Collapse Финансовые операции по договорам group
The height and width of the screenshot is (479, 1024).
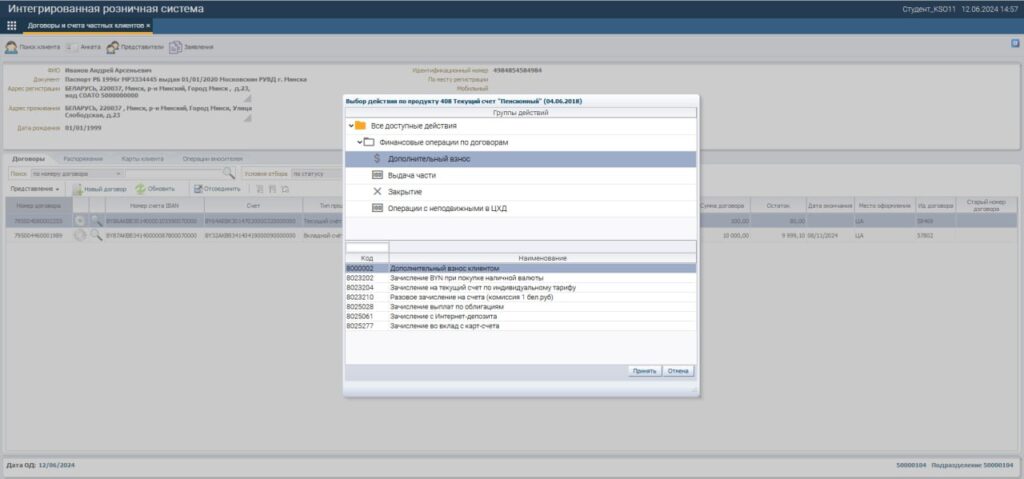(x=359, y=143)
